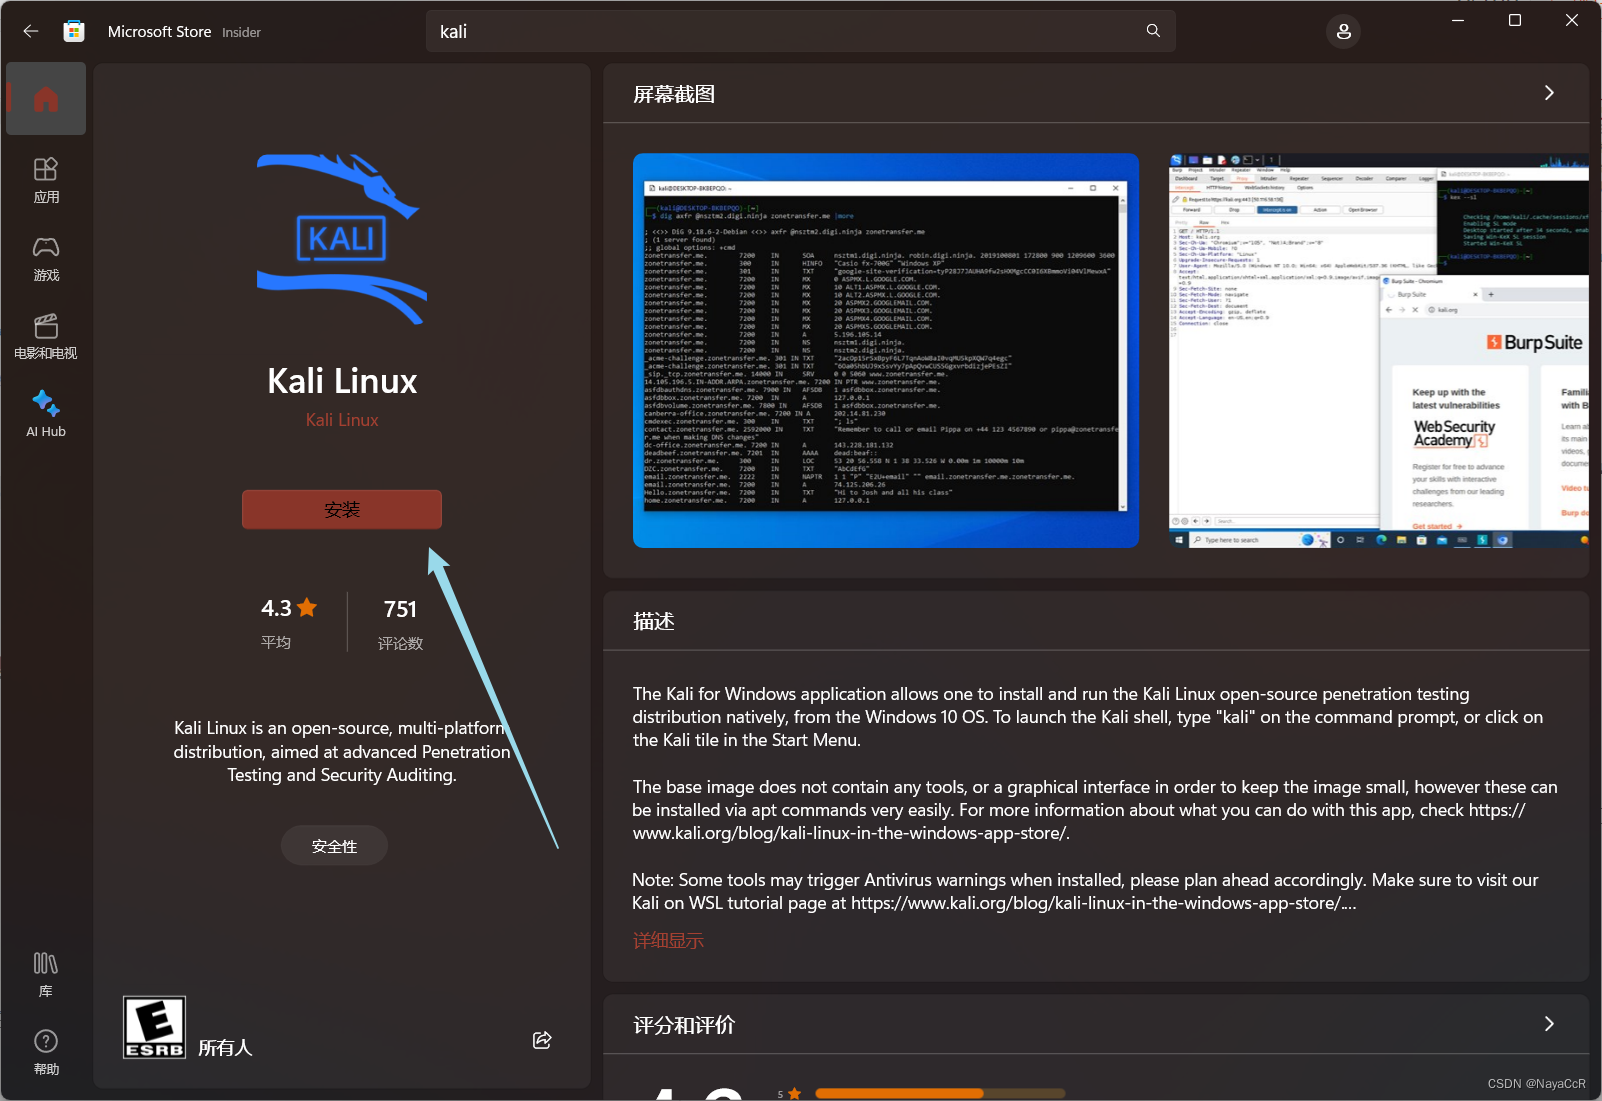Close the Microsoft Store window

coord(1572,20)
